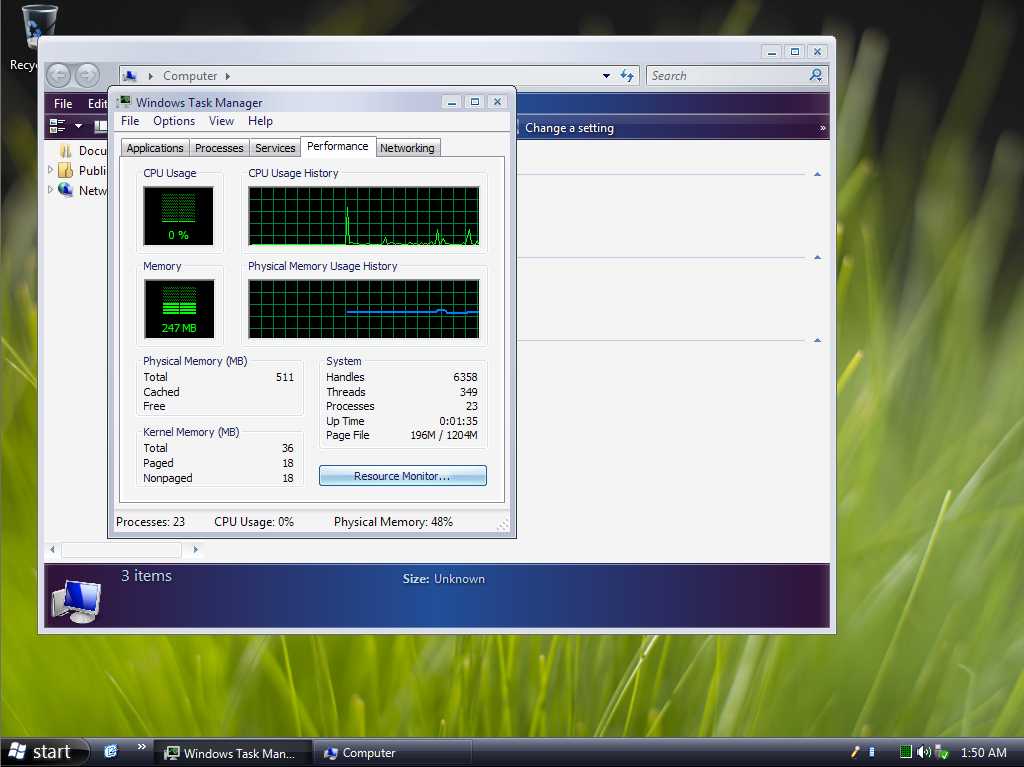The image size is (1024, 767).
Task: Click the Search box in Computer window
Action: 727,76
